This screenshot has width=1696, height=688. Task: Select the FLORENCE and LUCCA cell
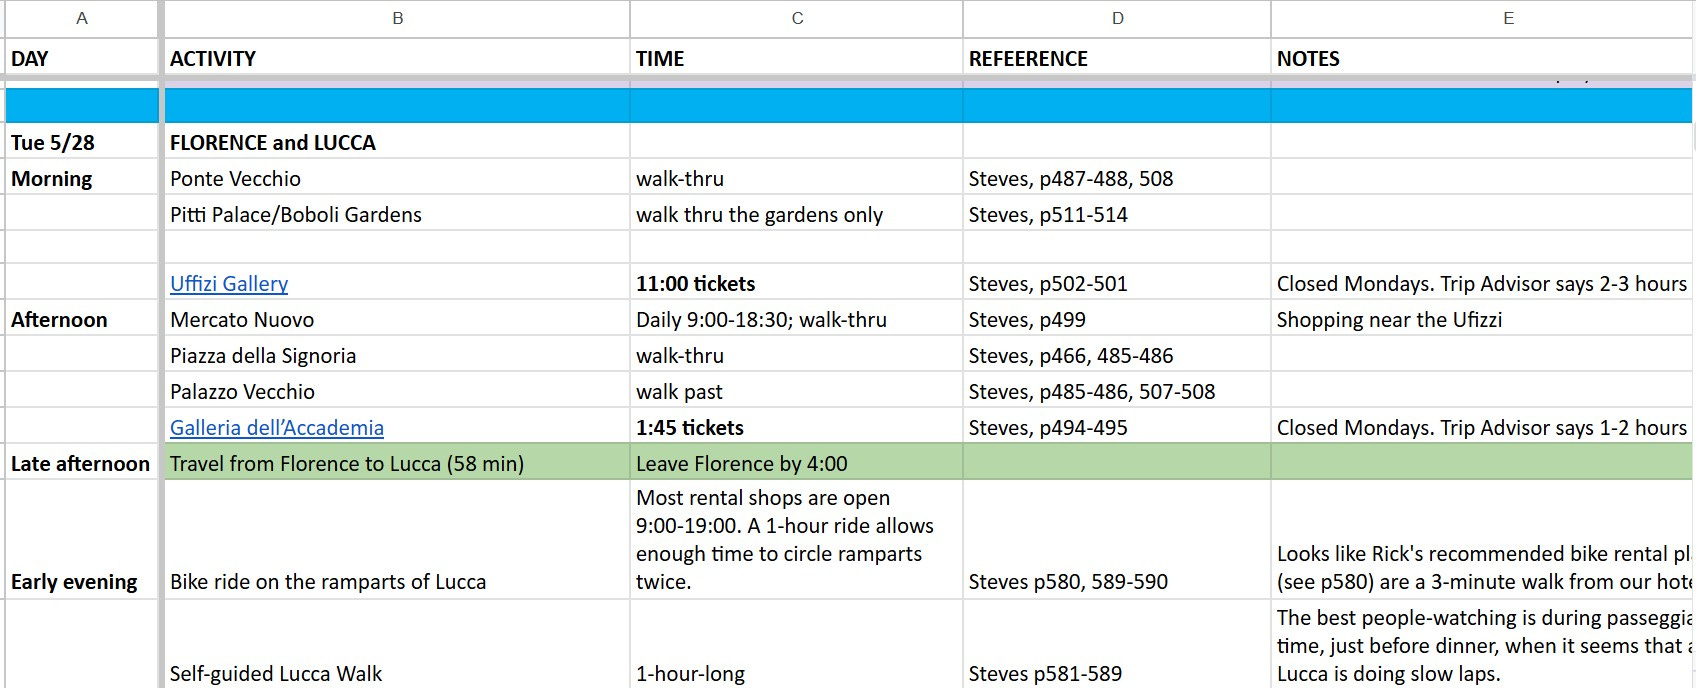point(397,142)
